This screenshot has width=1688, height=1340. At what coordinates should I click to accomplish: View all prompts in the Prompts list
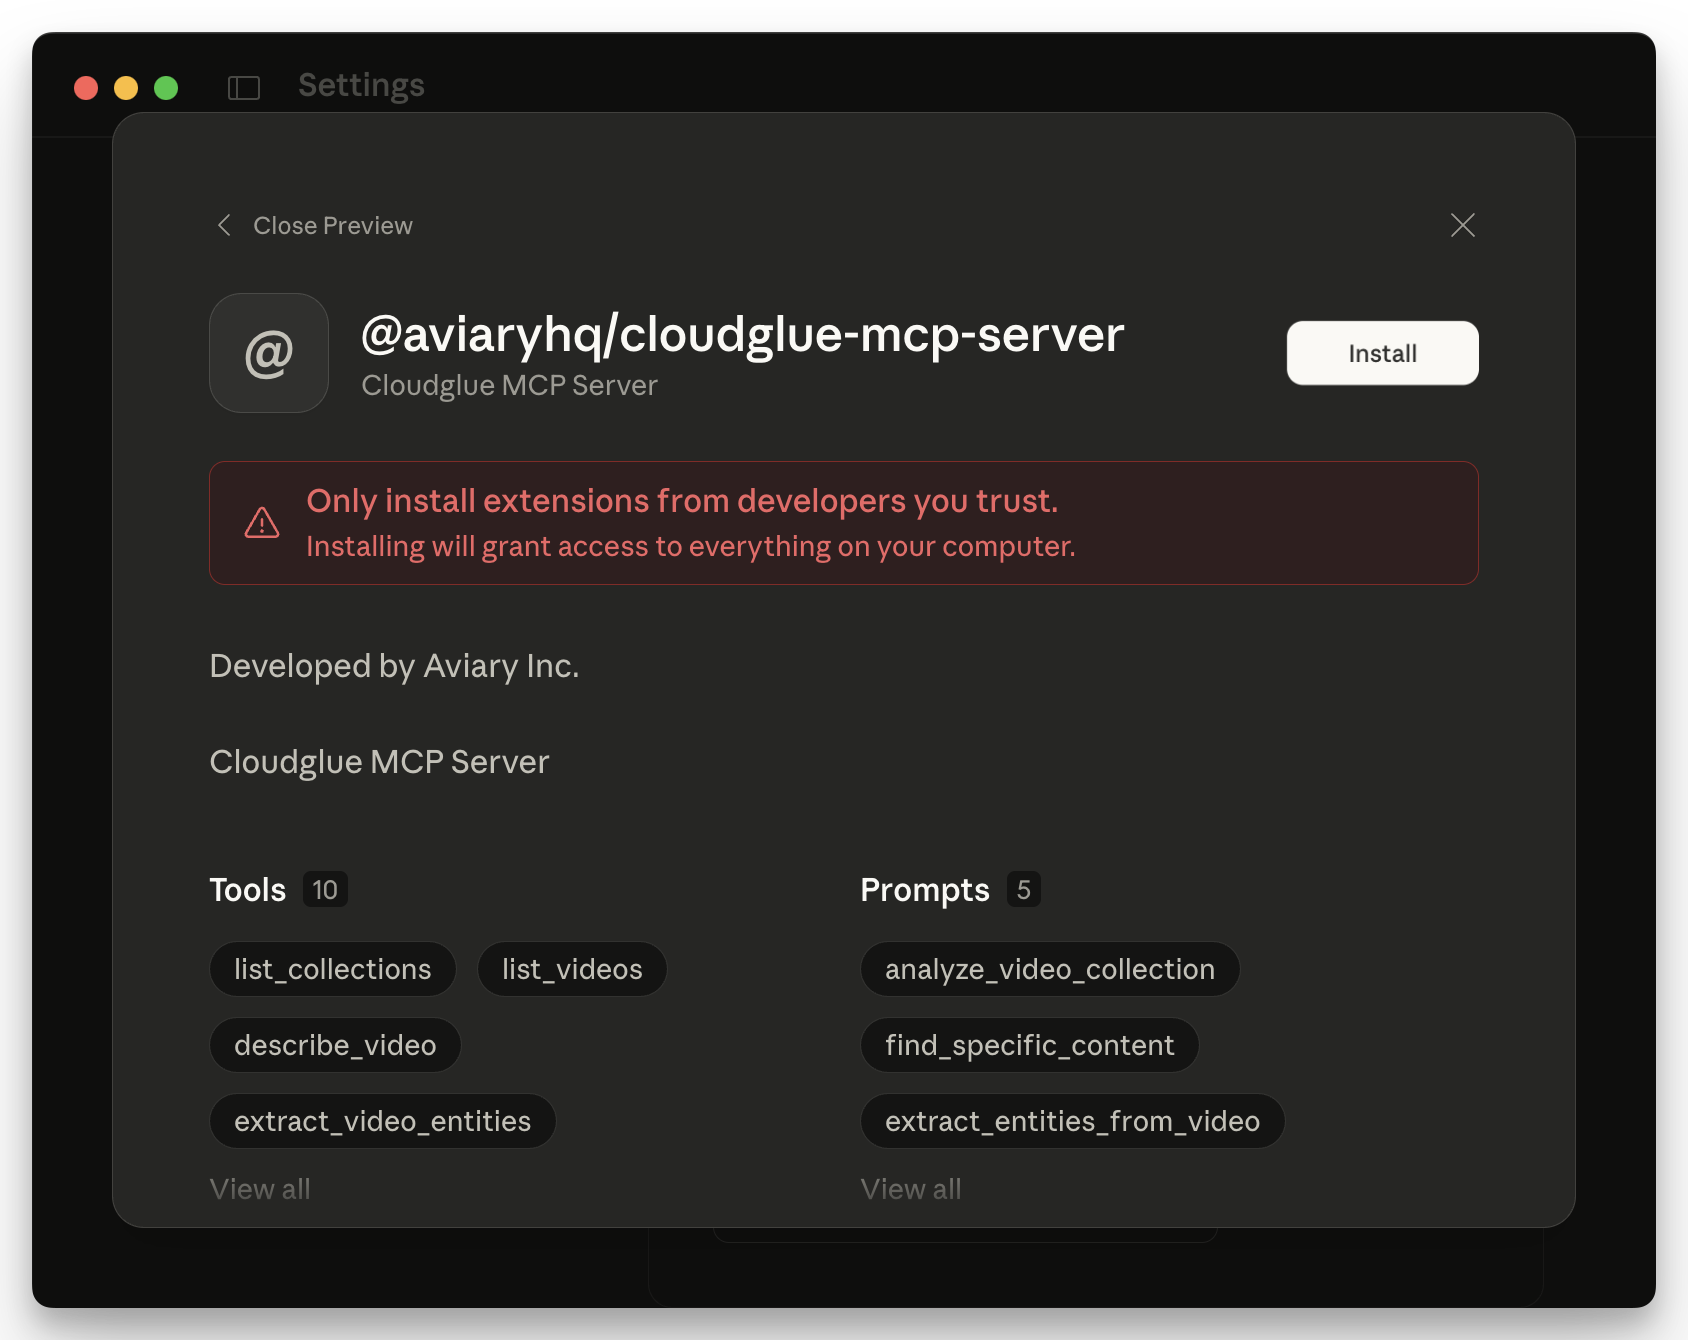click(911, 1188)
